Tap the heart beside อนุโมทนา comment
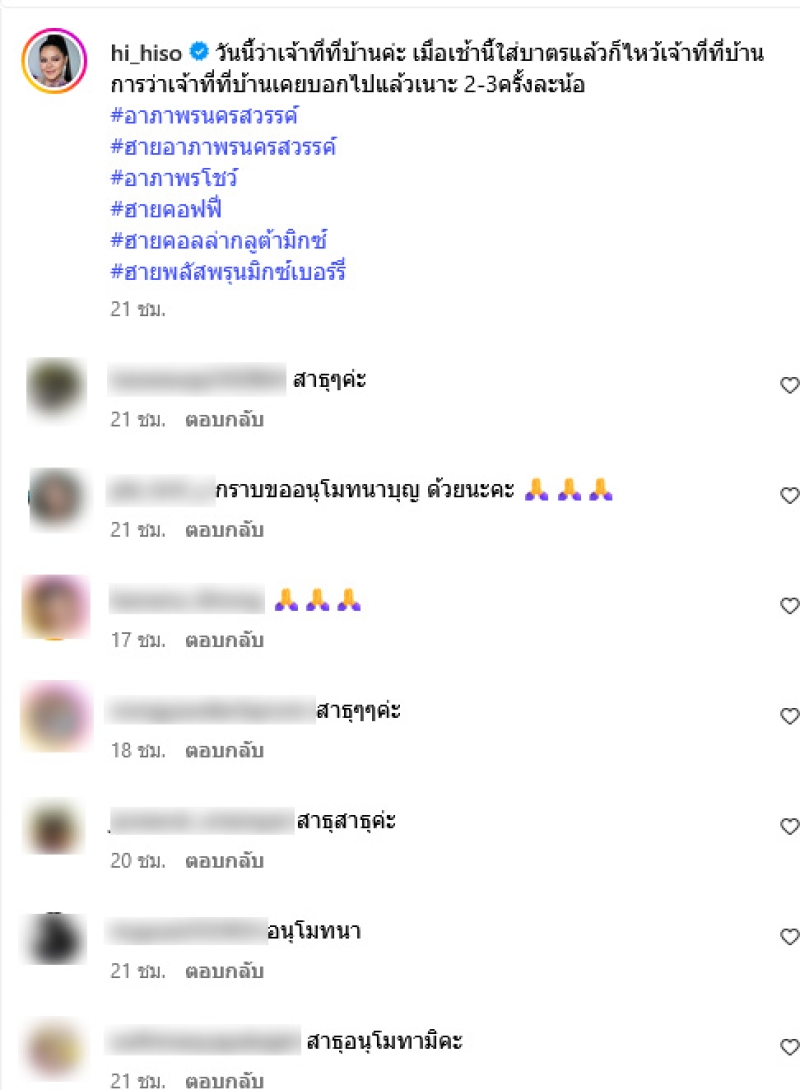Viewport: 800px width, 1090px height. coord(790,936)
